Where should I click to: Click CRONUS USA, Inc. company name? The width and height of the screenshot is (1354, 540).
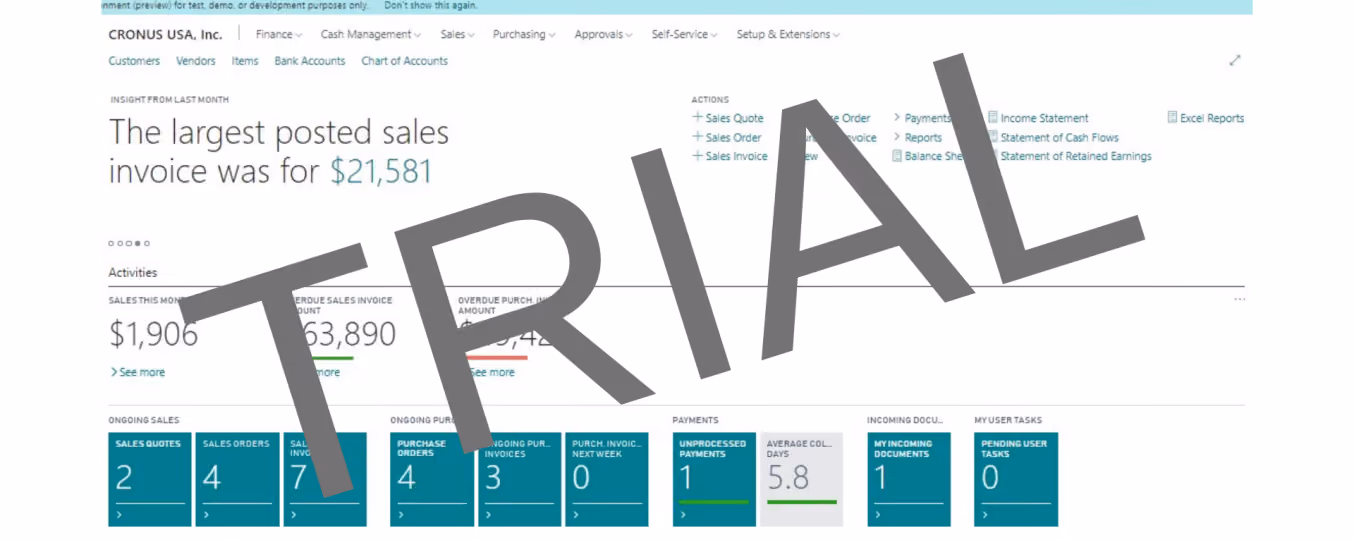tap(165, 34)
